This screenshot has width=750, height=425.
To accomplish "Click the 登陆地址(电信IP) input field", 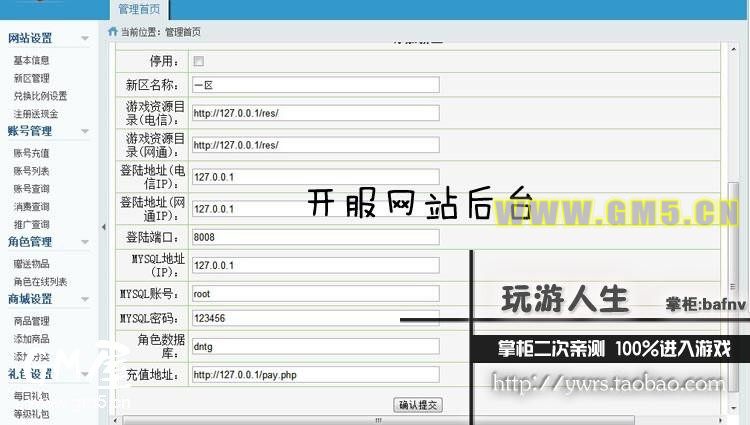I will [x=316, y=177].
